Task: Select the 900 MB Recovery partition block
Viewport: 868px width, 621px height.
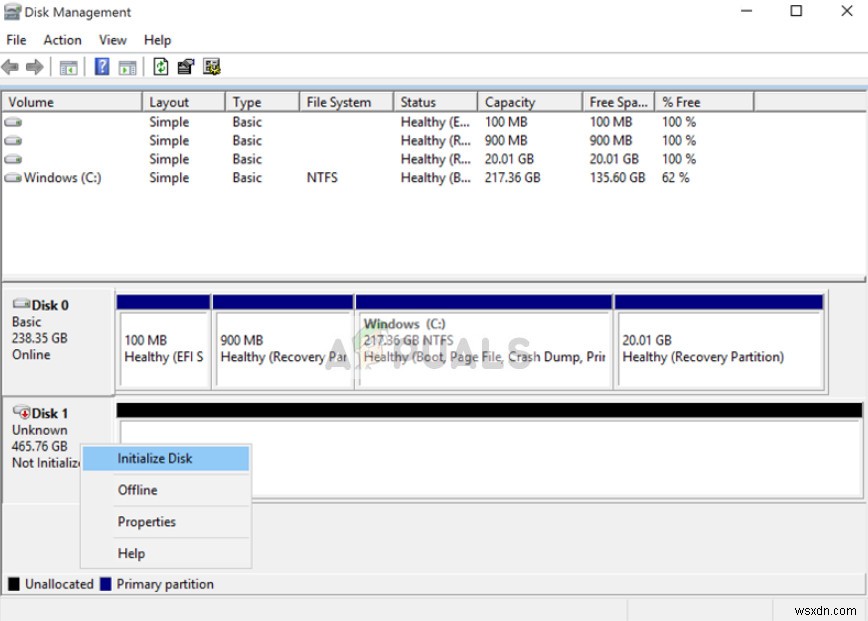Action: tap(283, 342)
